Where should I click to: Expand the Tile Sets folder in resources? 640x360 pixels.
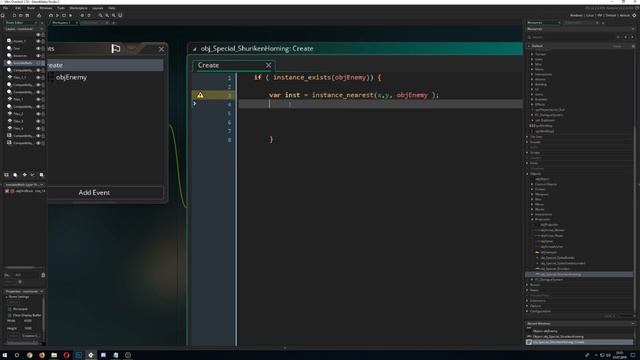click(x=528, y=137)
